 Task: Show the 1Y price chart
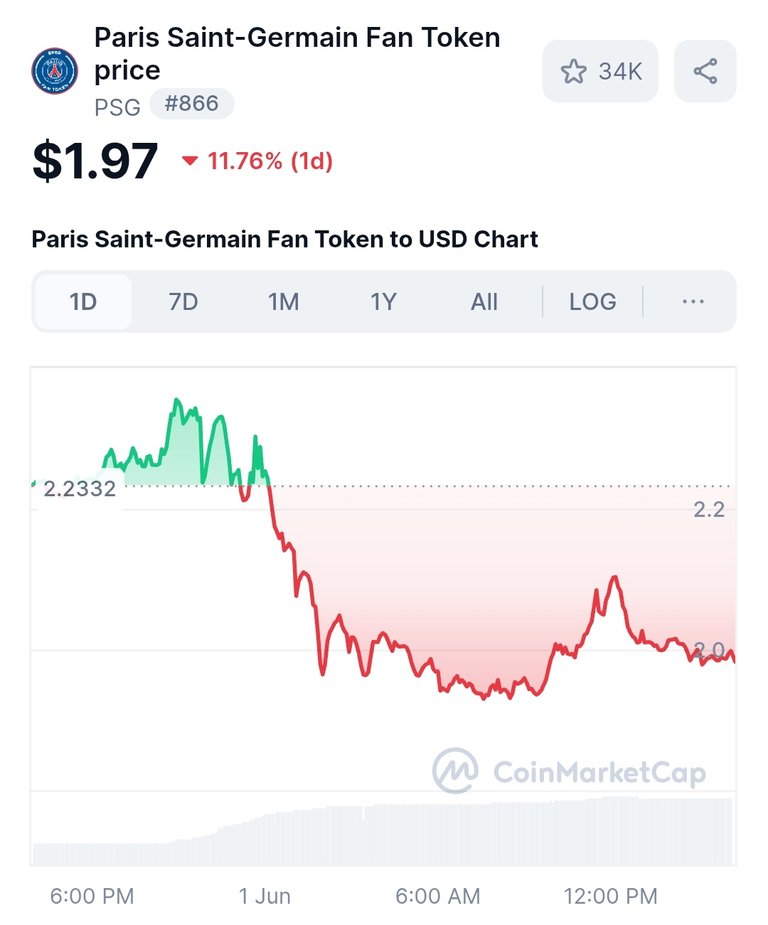(x=383, y=301)
